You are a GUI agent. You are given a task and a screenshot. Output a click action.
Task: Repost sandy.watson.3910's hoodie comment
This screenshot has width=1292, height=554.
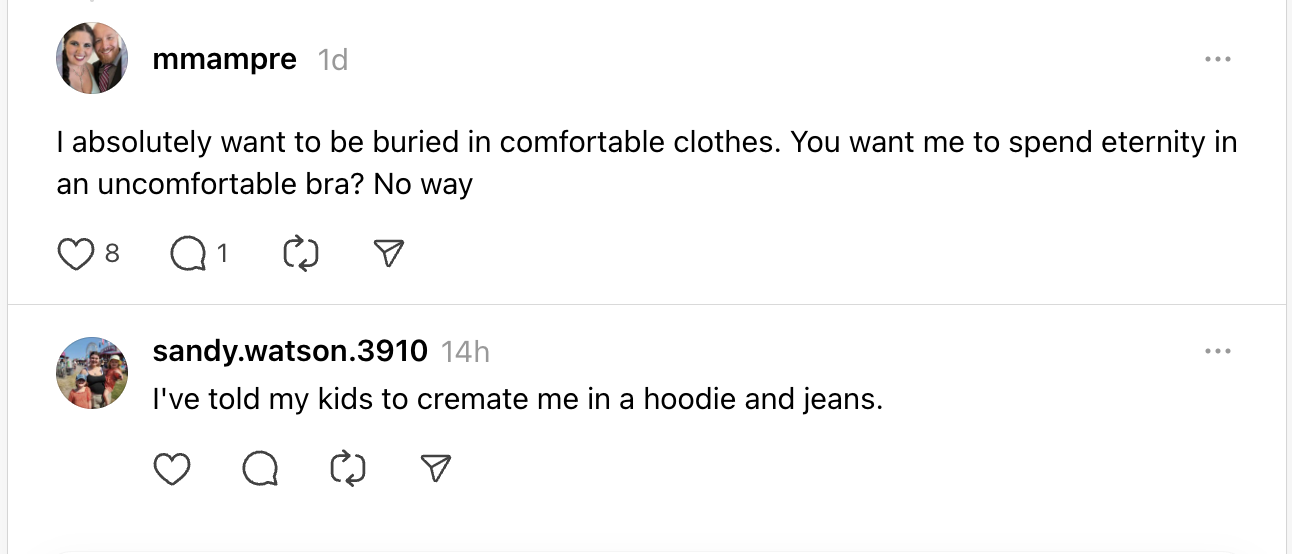(x=348, y=468)
